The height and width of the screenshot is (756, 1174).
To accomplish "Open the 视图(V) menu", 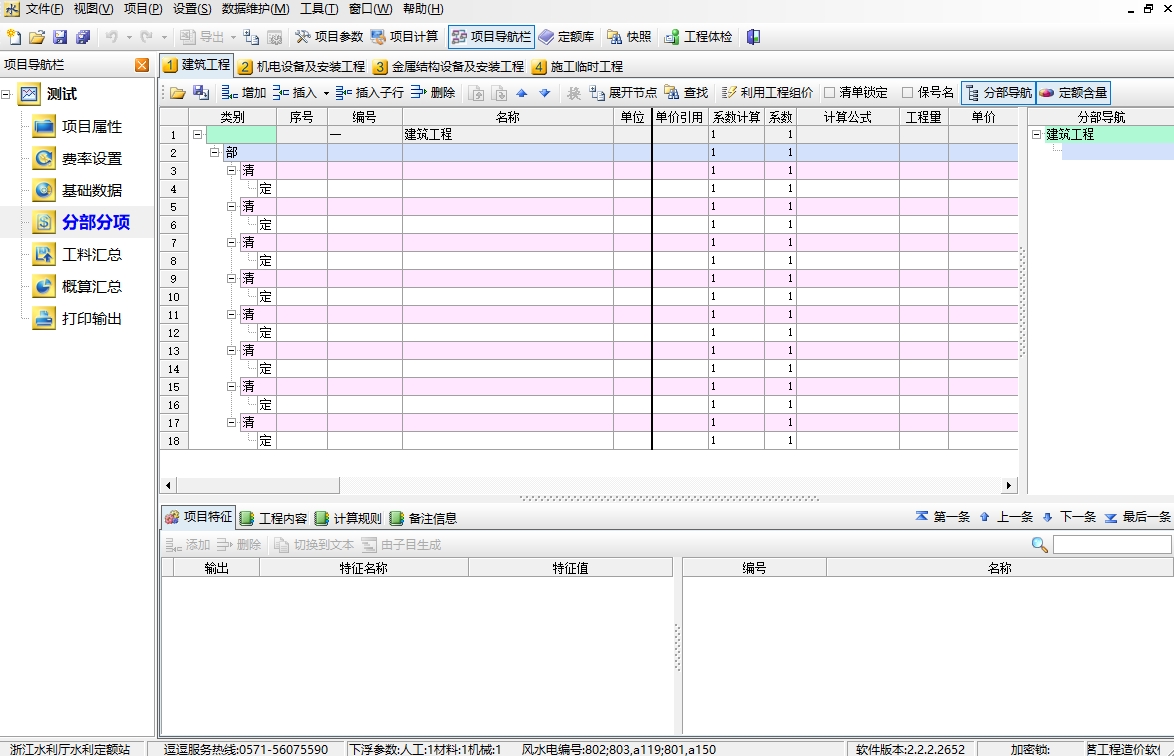I will click(x=94, y=9).
